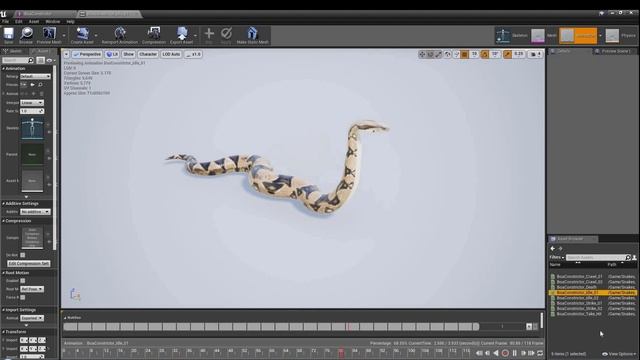Collapse the Root Motion section
Image resolution: width=640 pixels, height=360 pixels.
click(x=4, y=273)
